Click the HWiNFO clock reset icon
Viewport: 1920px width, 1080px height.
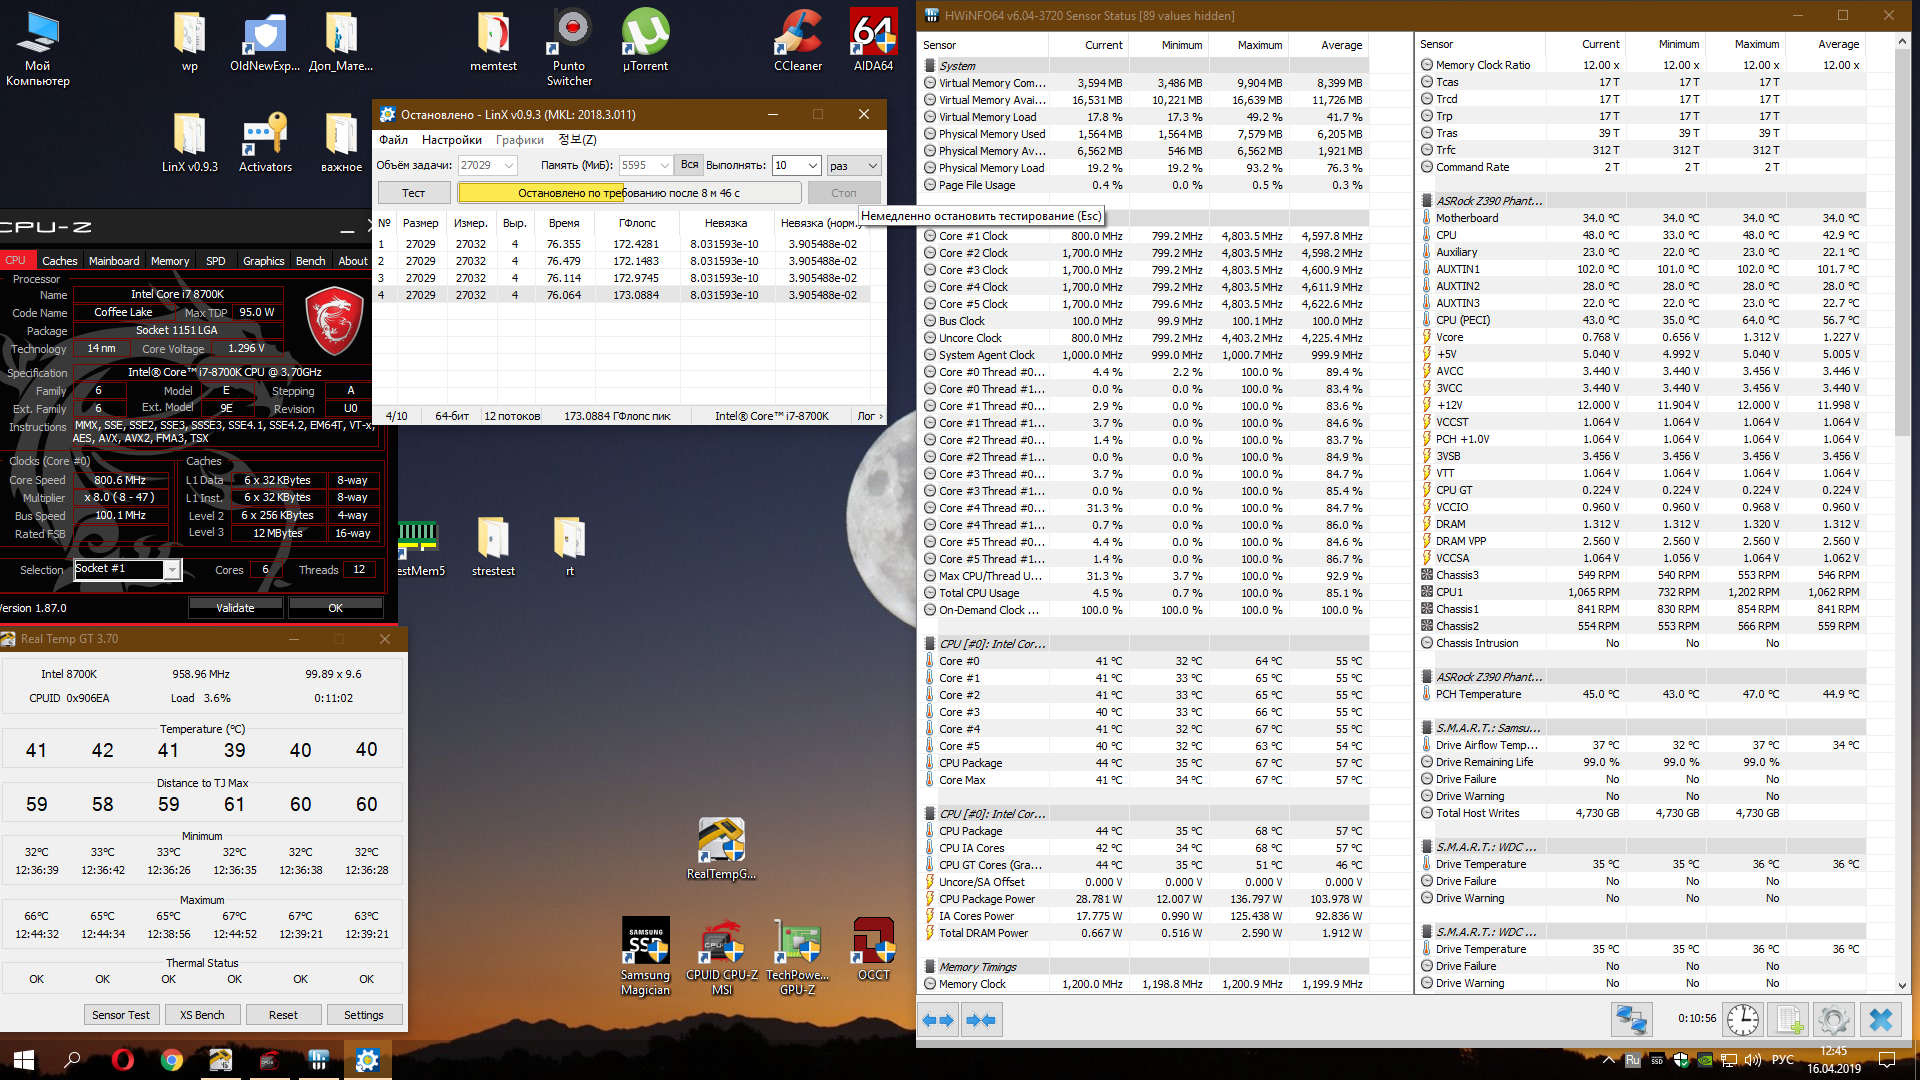click(1743, 1020)
